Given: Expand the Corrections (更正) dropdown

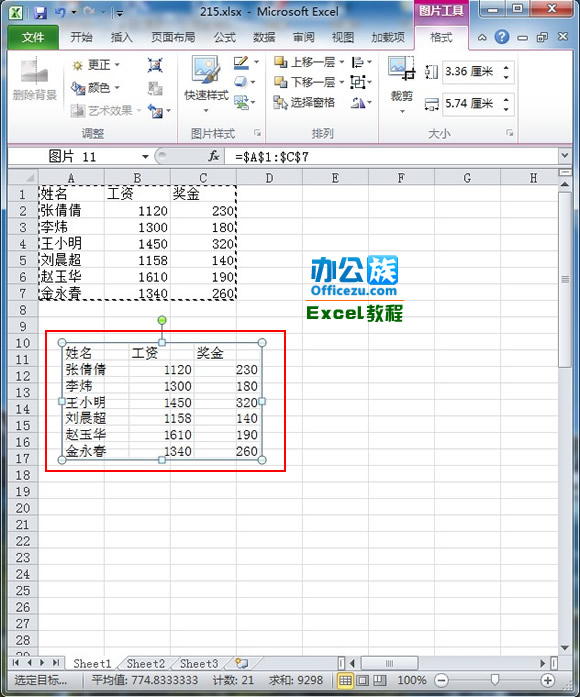Looking at the screenshot, I should point(117,65).
